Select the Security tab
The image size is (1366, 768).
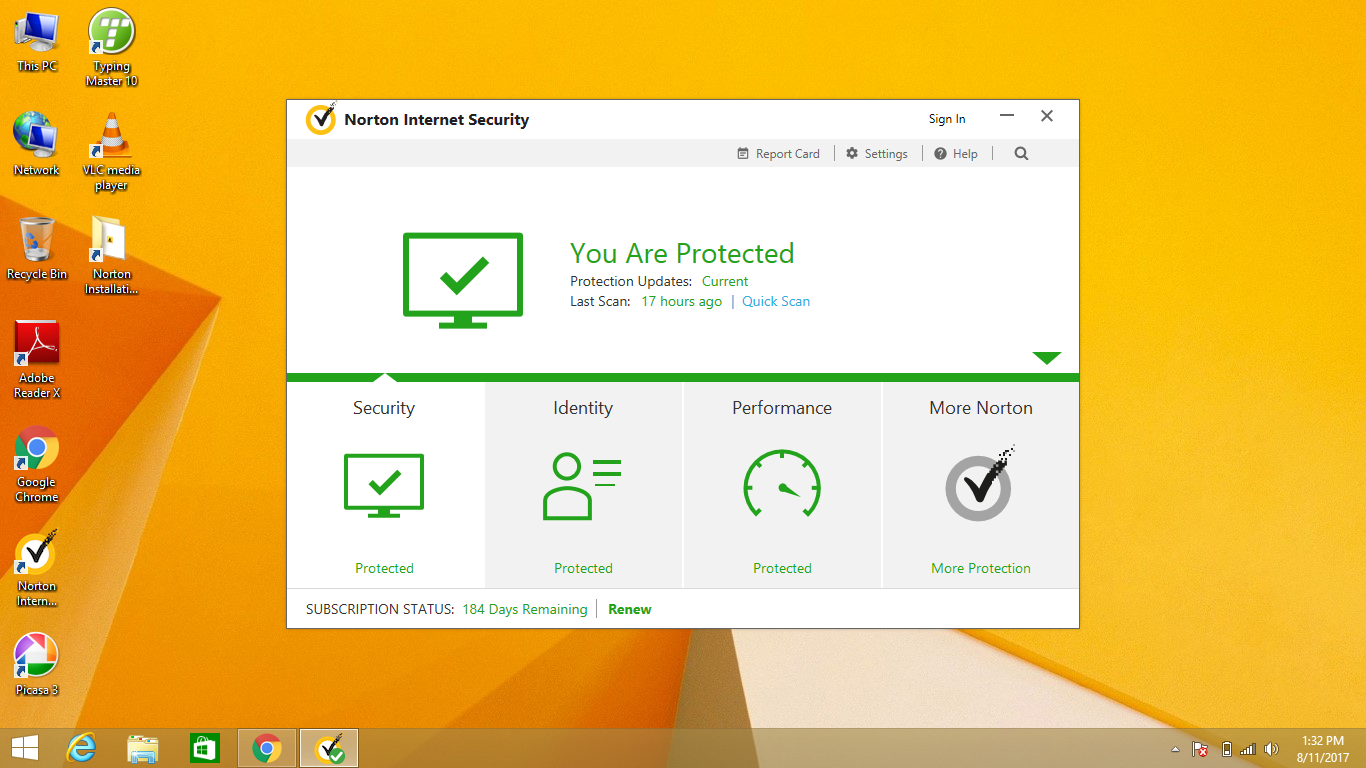pyautogui.click(x=385, y=485)
